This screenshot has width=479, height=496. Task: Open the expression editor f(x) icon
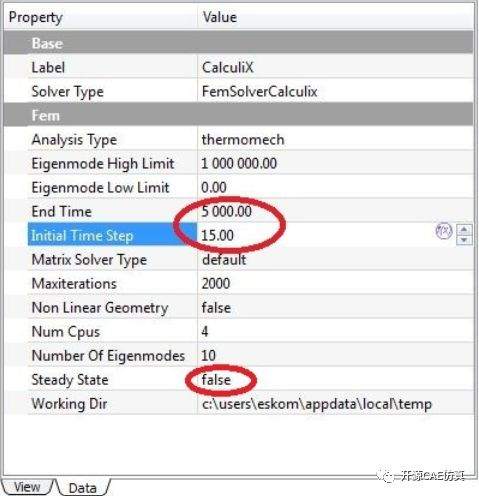pyautogui.click(x=444, y=231)
